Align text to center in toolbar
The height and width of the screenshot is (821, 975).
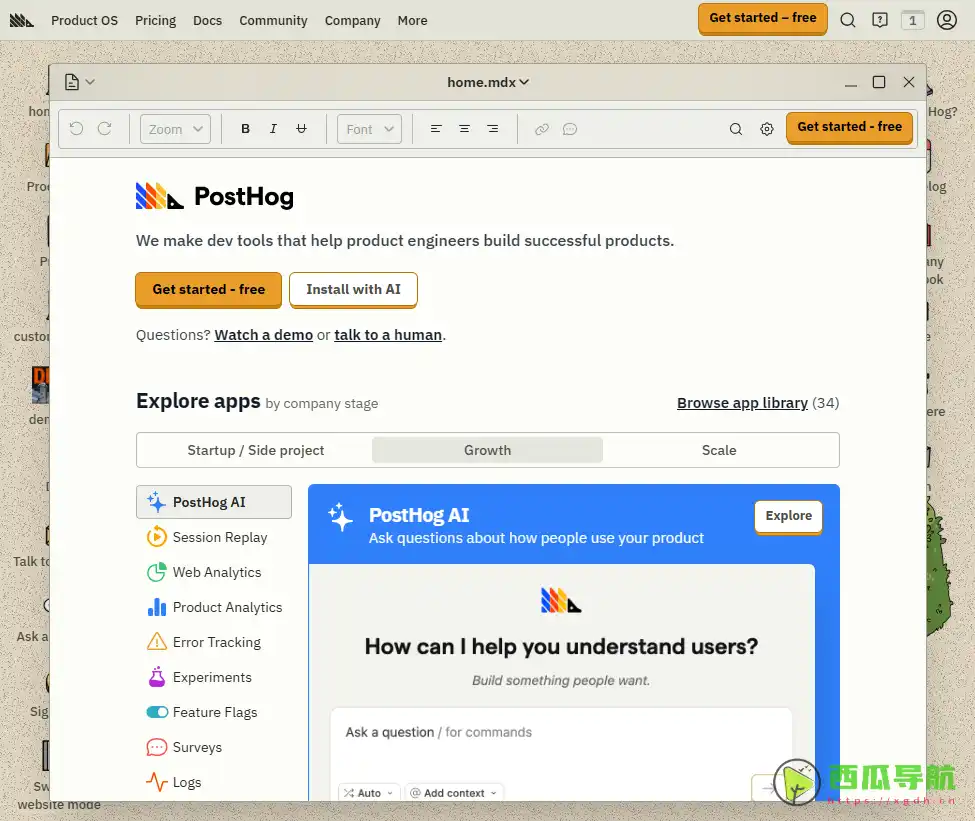pos(464,129)
